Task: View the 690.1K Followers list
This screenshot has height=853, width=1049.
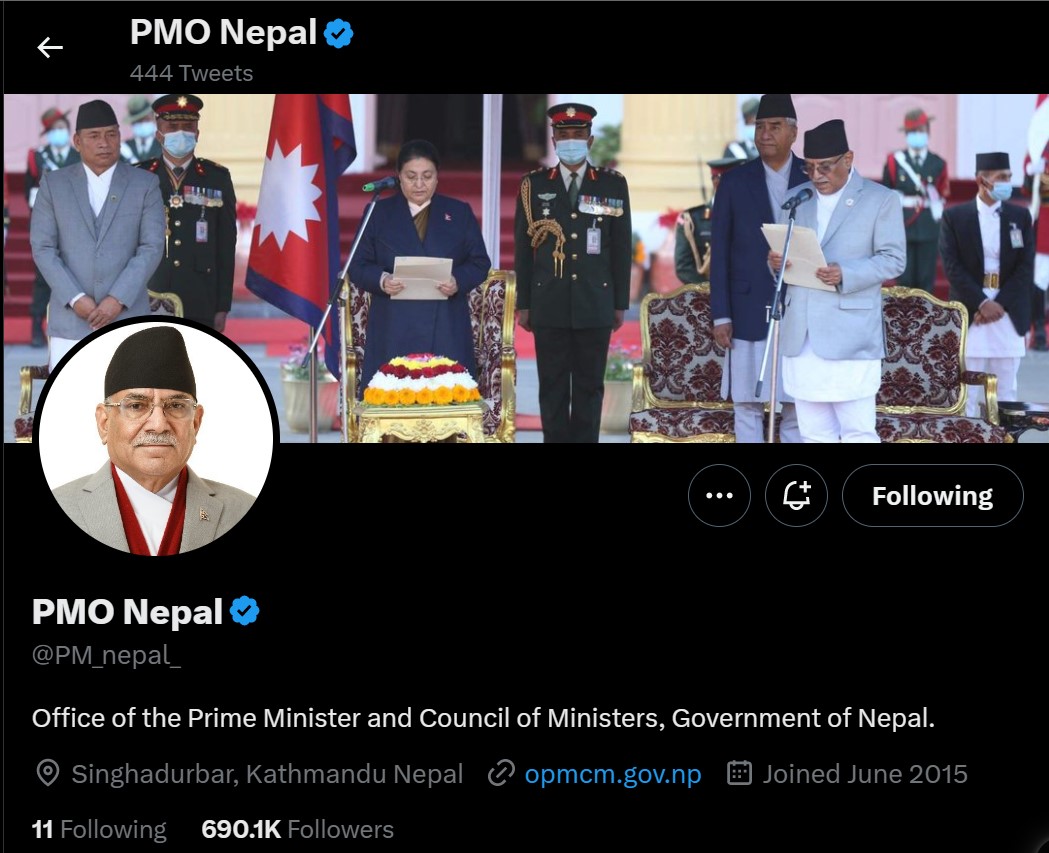Action: [297, 830]
